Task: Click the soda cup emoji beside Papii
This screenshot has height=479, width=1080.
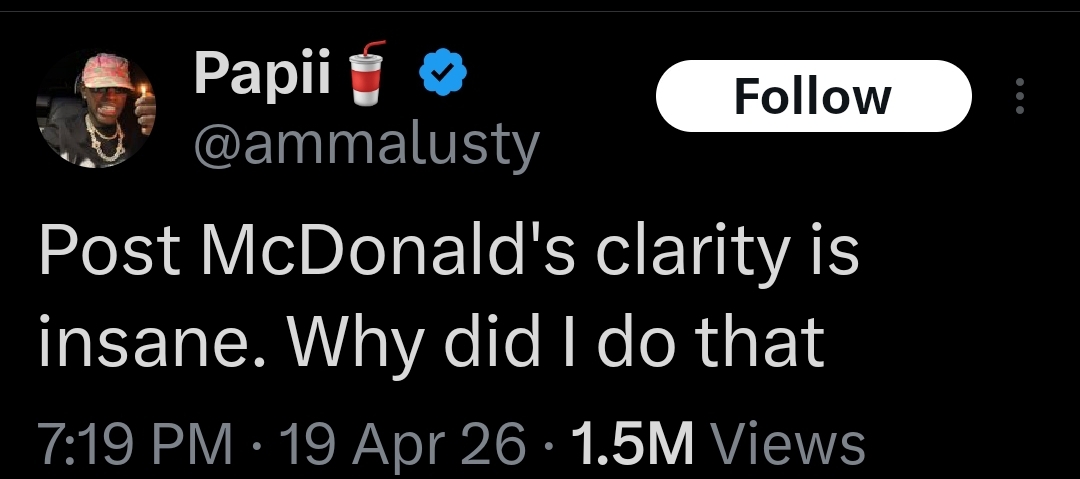Action: click(370, 73)
